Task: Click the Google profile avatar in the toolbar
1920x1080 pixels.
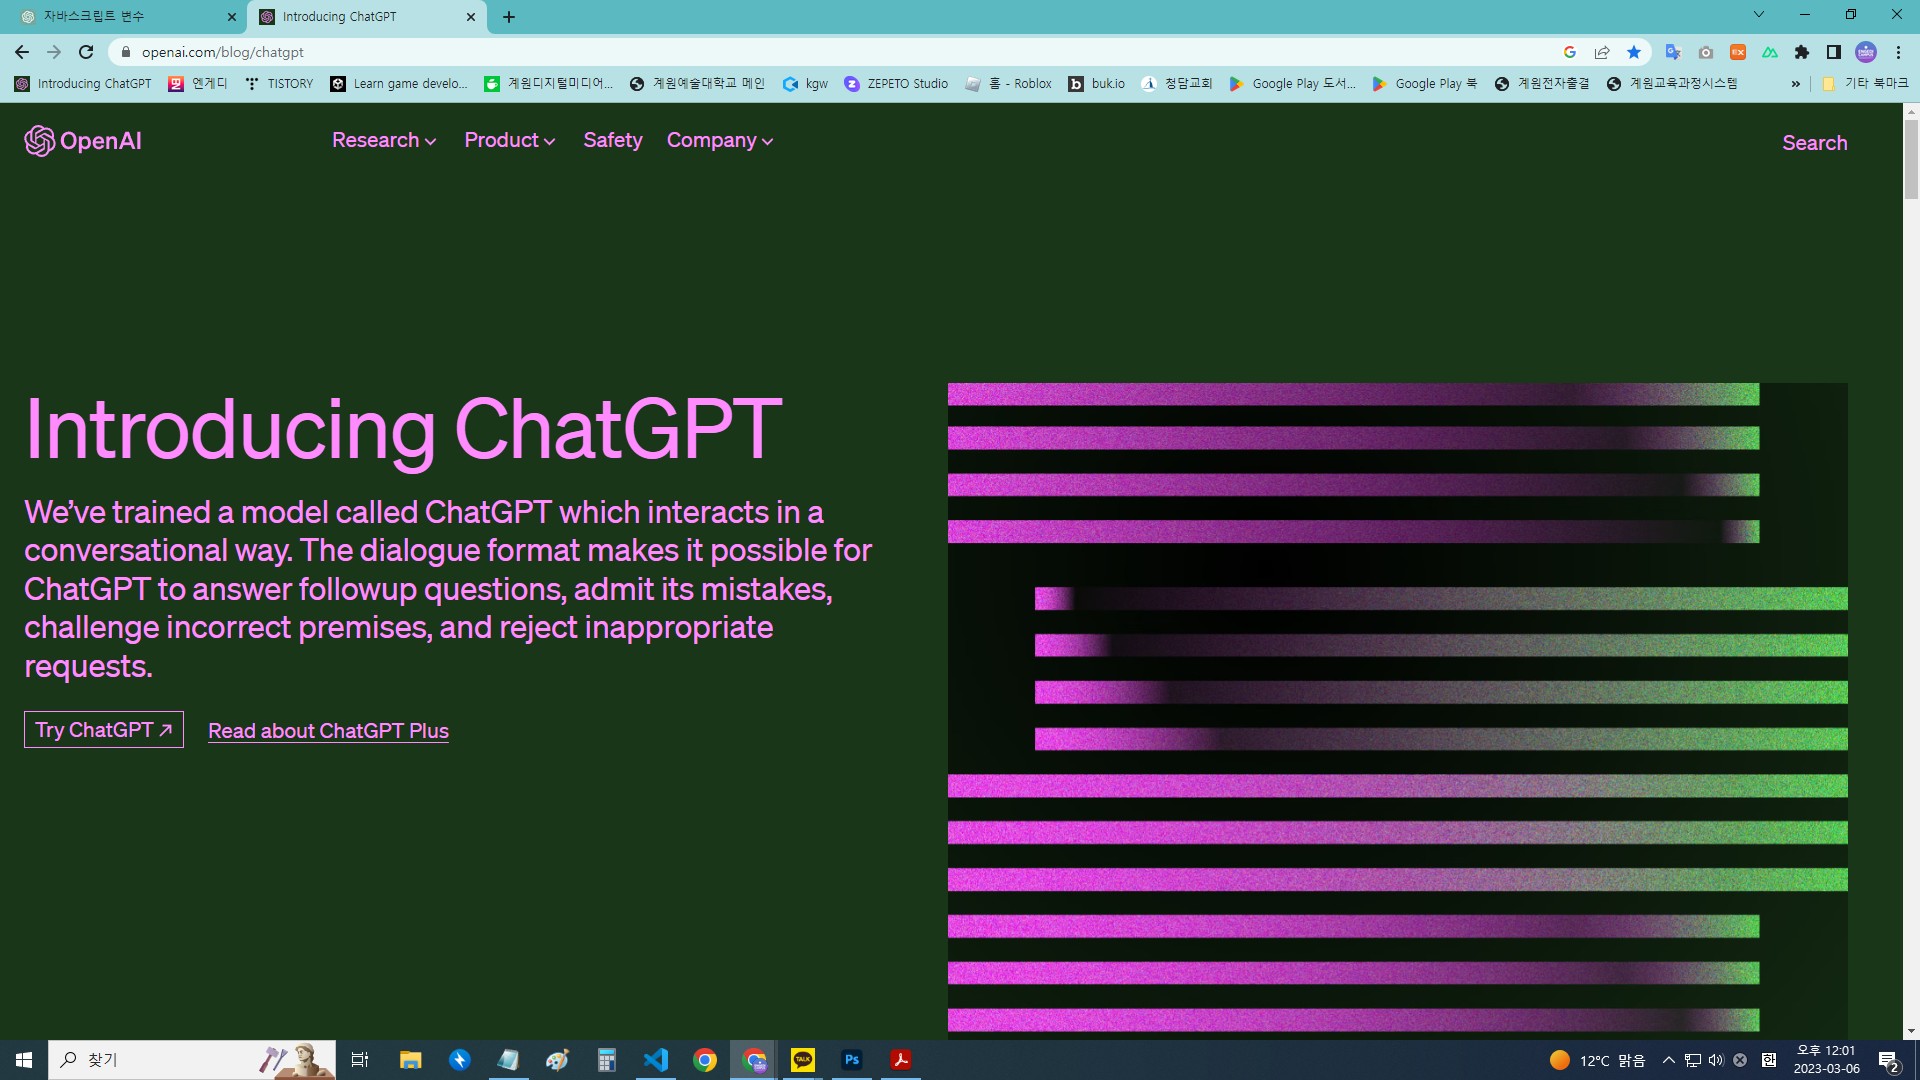Action: tap(1866, 52)
